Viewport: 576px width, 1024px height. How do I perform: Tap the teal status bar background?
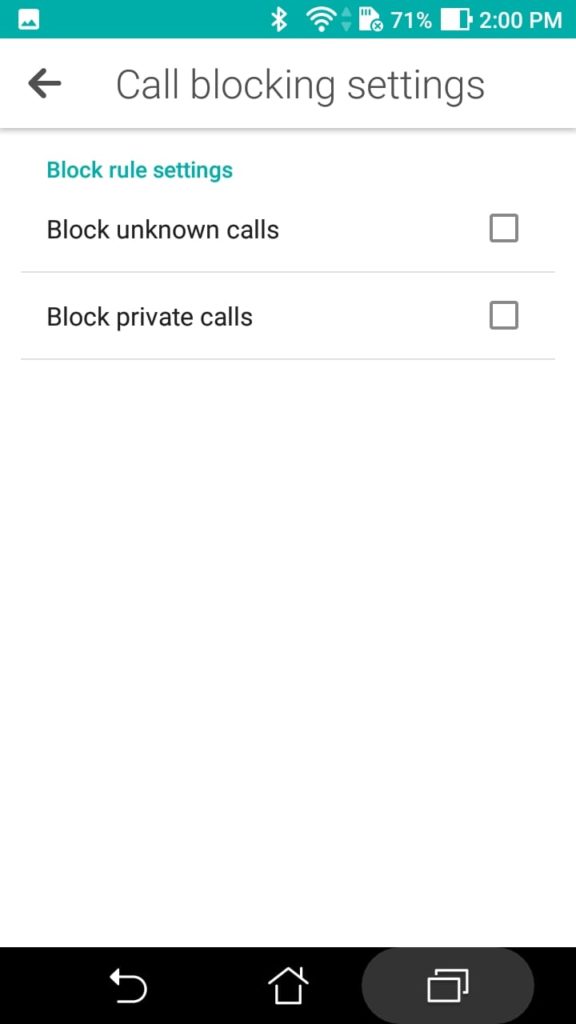pyautogui.click(x=157, y=20)
